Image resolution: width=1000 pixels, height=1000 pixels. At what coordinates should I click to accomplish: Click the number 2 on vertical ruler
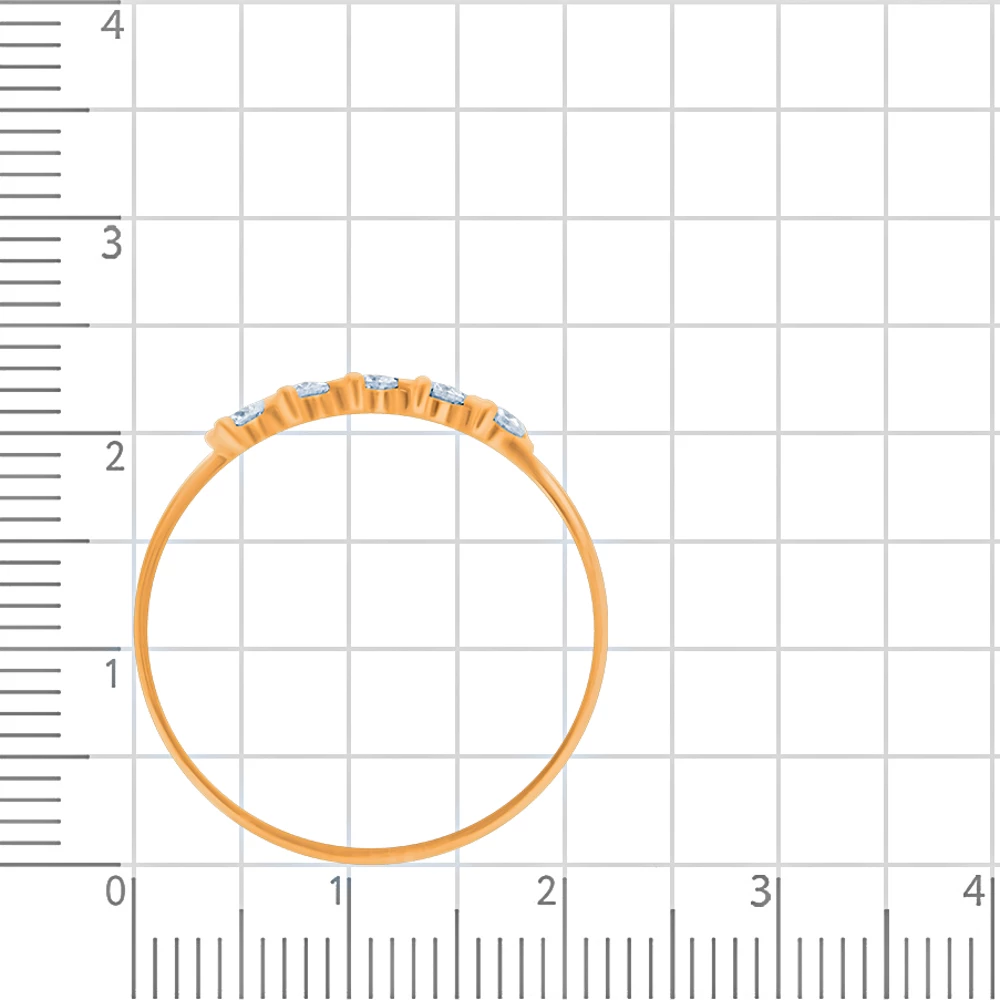[115, 457]
